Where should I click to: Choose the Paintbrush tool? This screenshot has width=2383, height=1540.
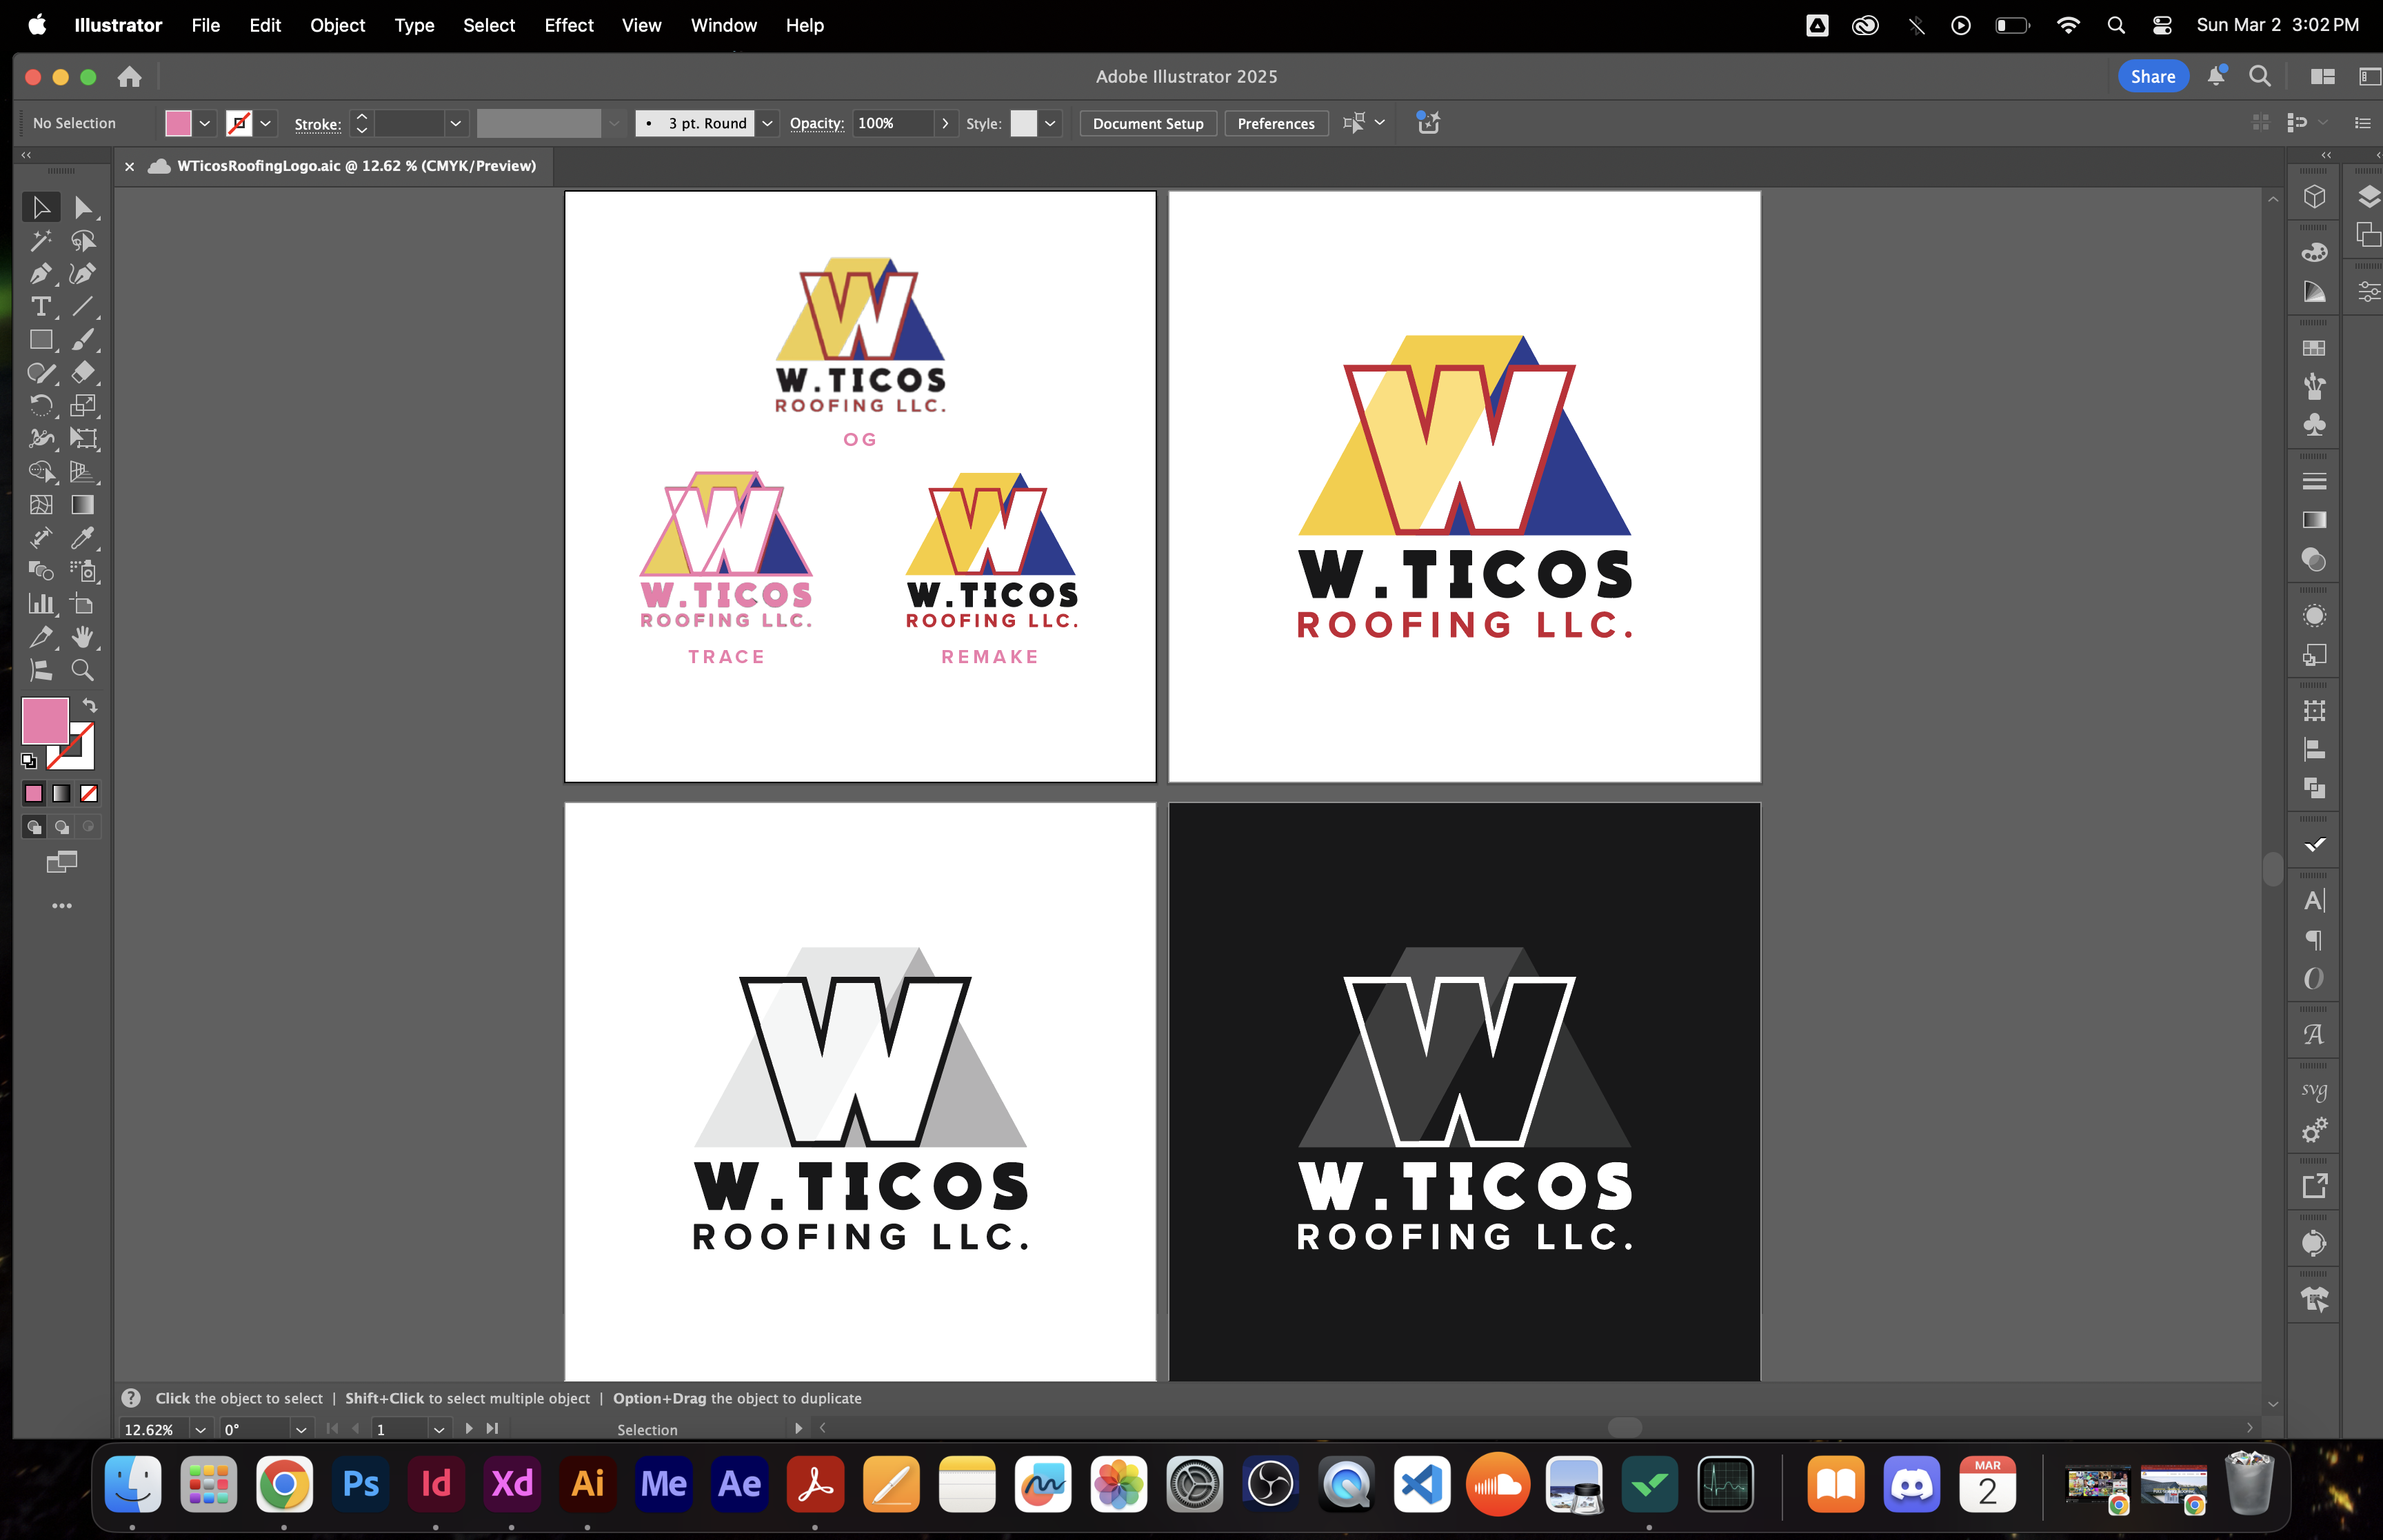point(83,339)
